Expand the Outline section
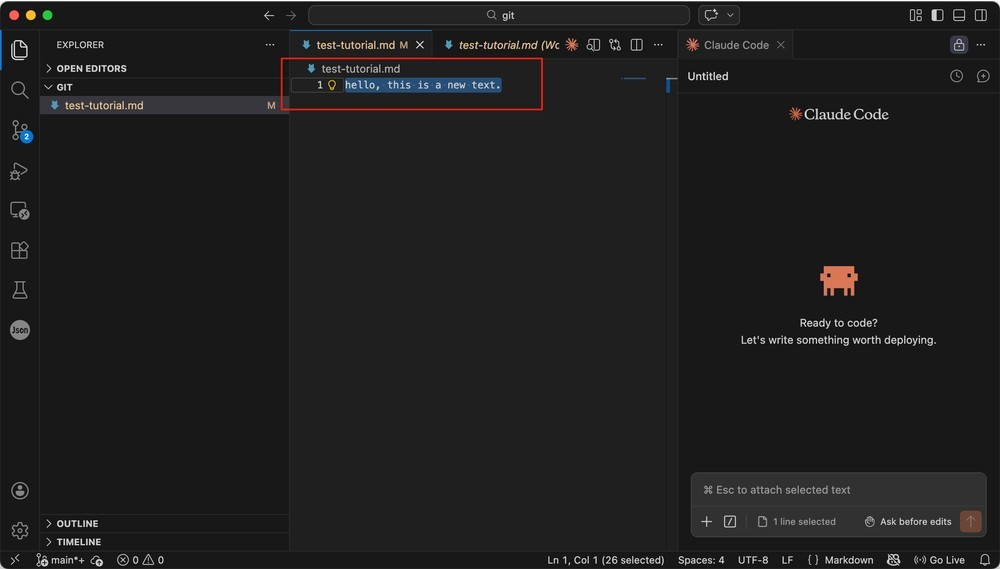 click(165, 524)
